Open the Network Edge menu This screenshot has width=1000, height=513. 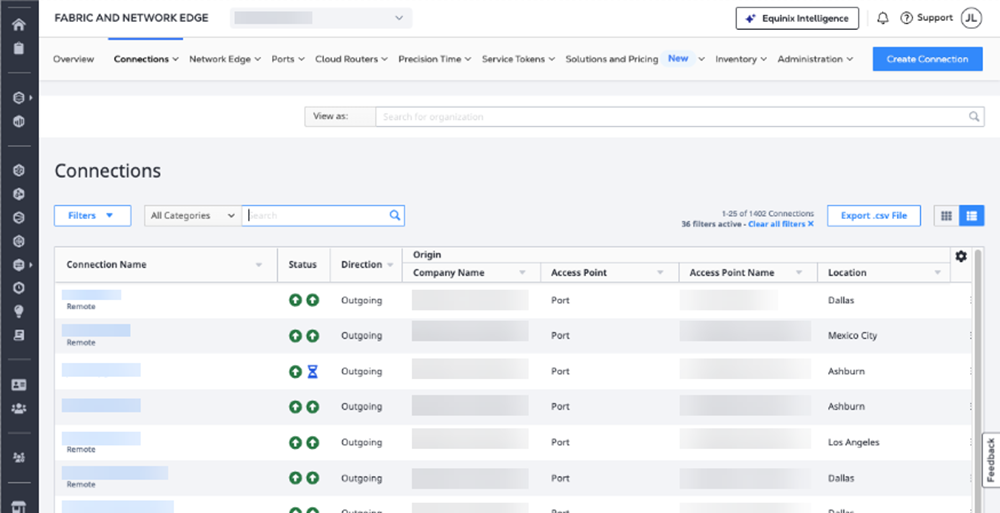pos(225,59)
